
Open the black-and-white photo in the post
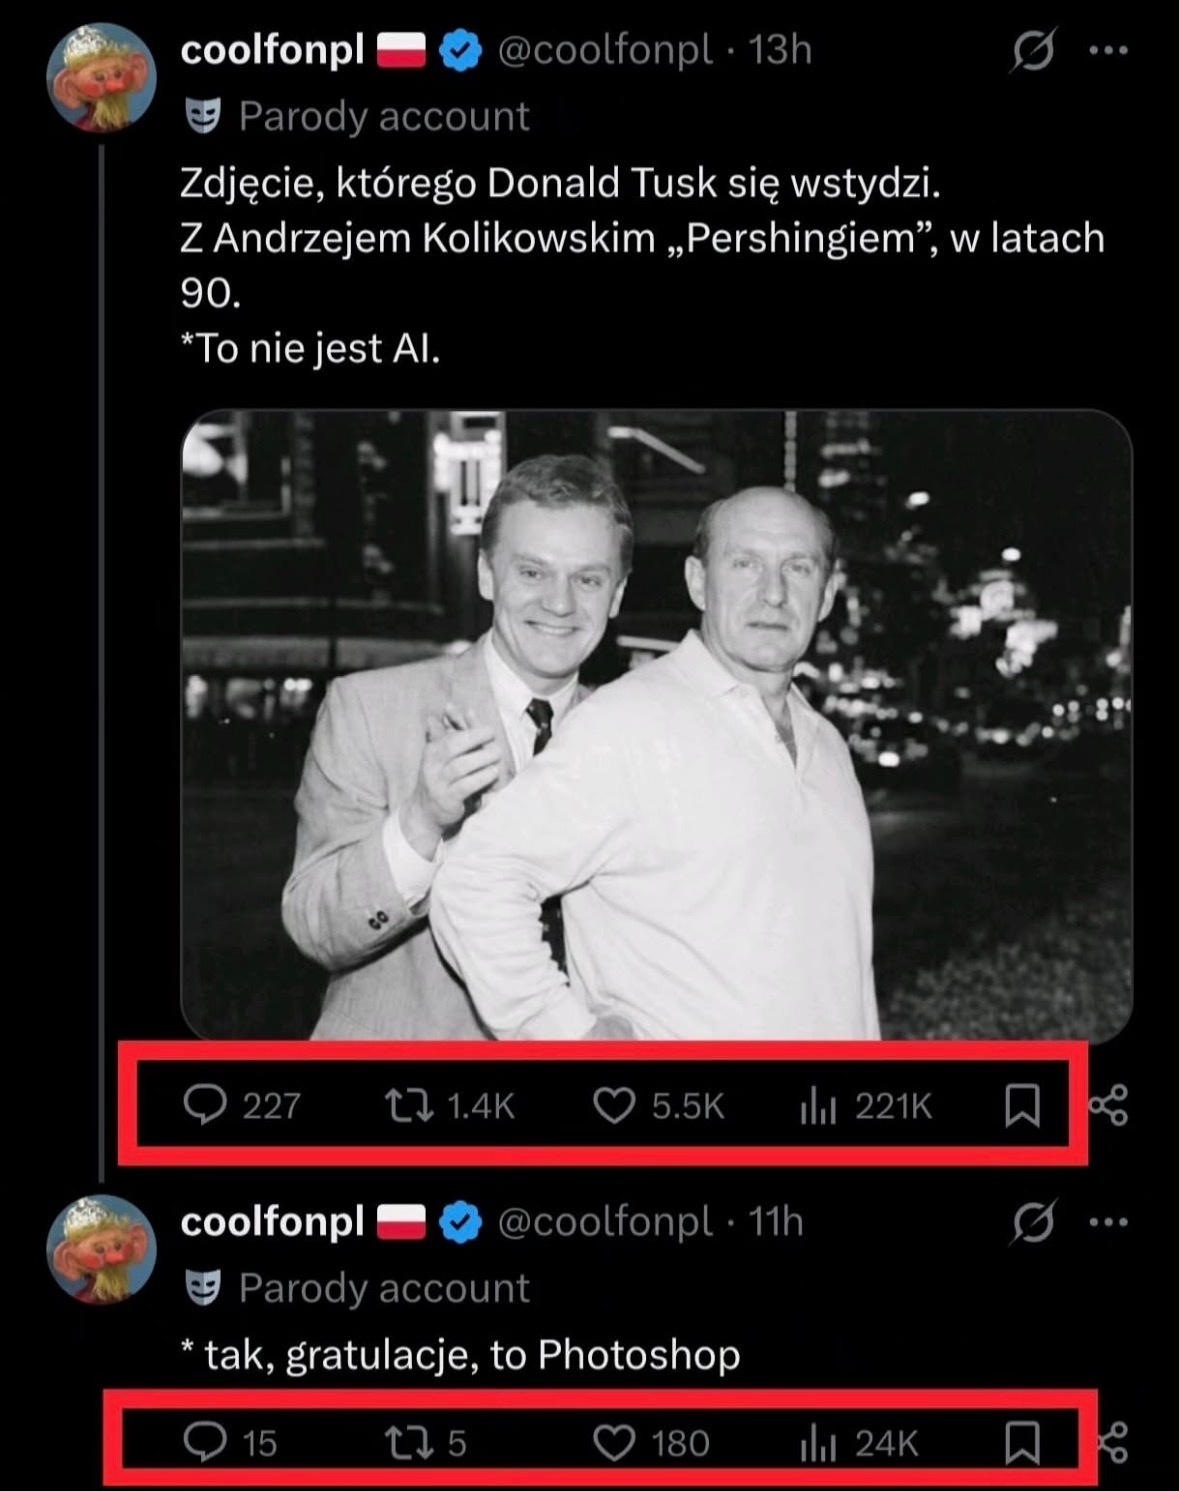pyautogui.click(x=655, y=725)
